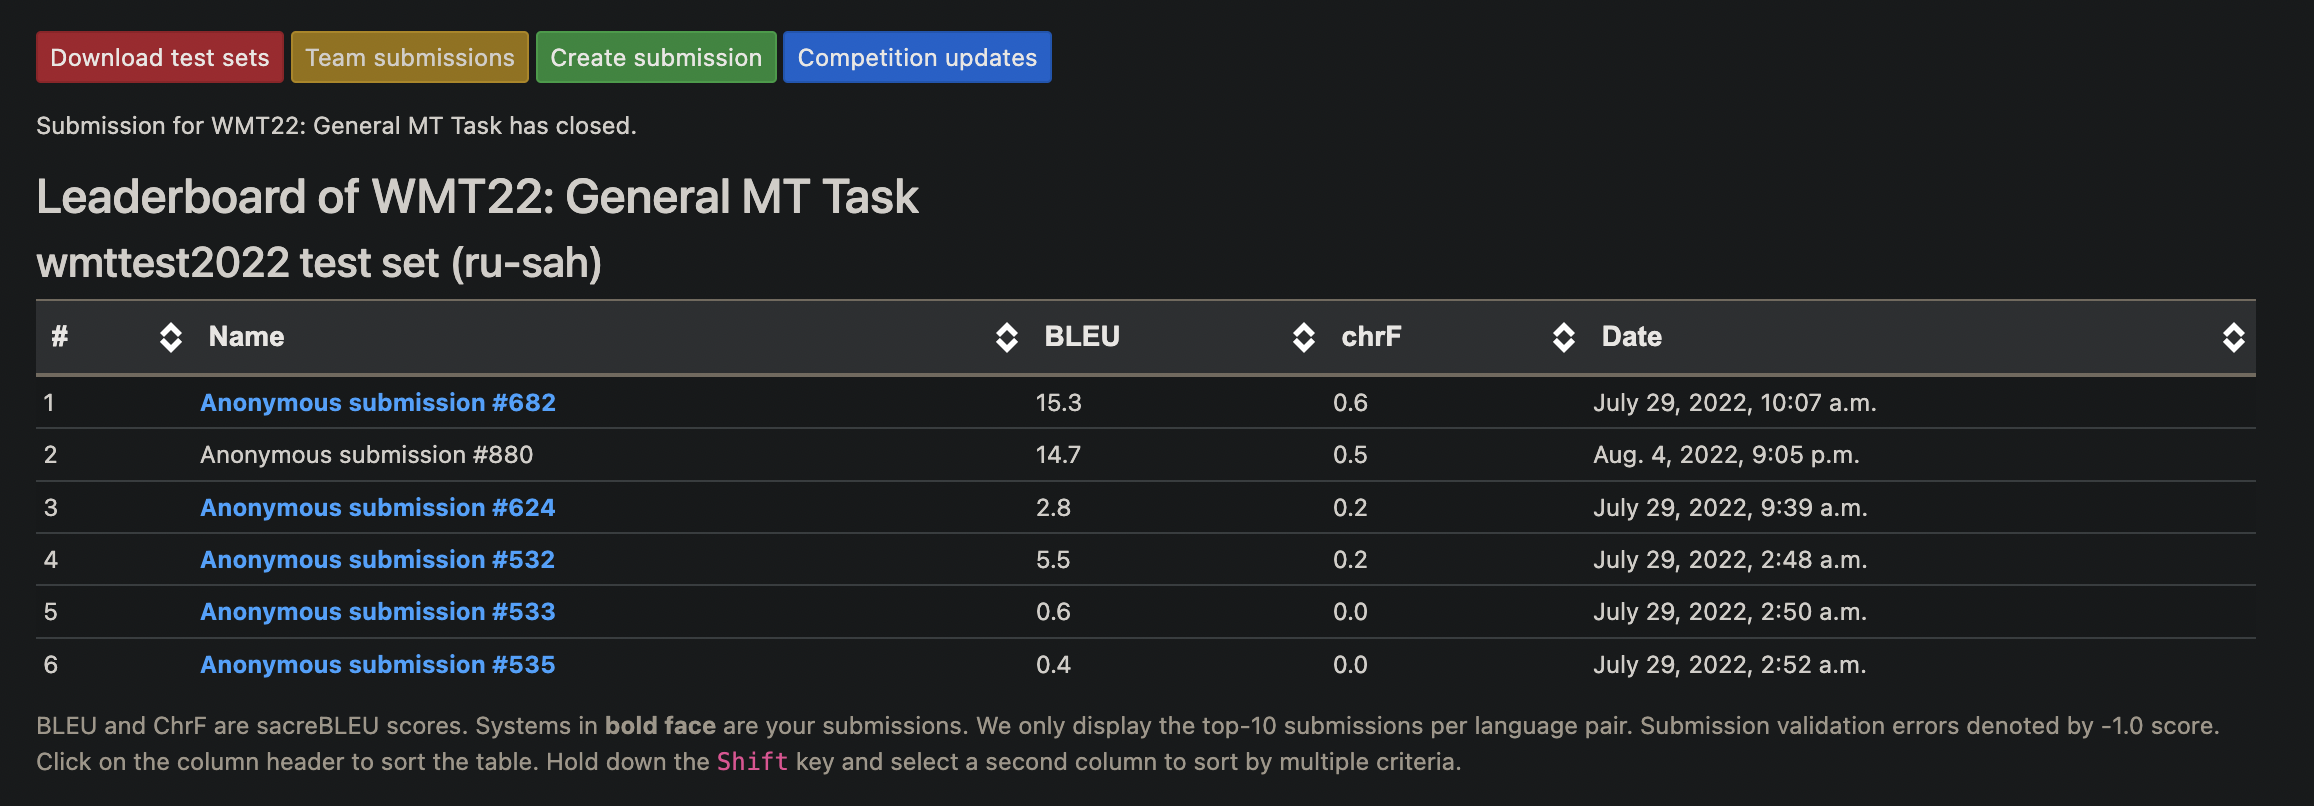This screenshot has width=2314, height=806.
Task: Click the Date column header text
Action: coord(1632,337)
